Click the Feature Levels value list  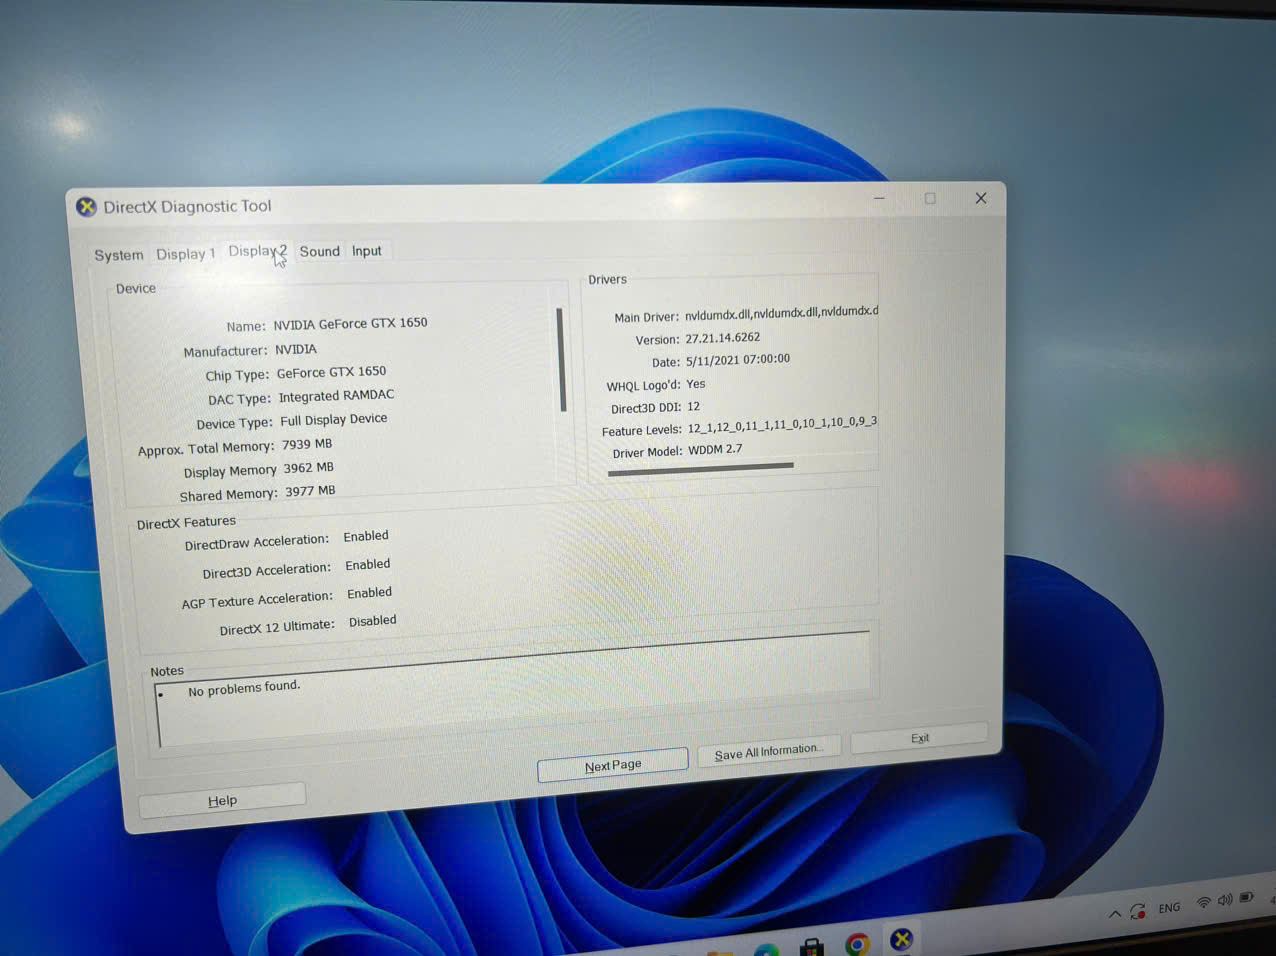782,424
